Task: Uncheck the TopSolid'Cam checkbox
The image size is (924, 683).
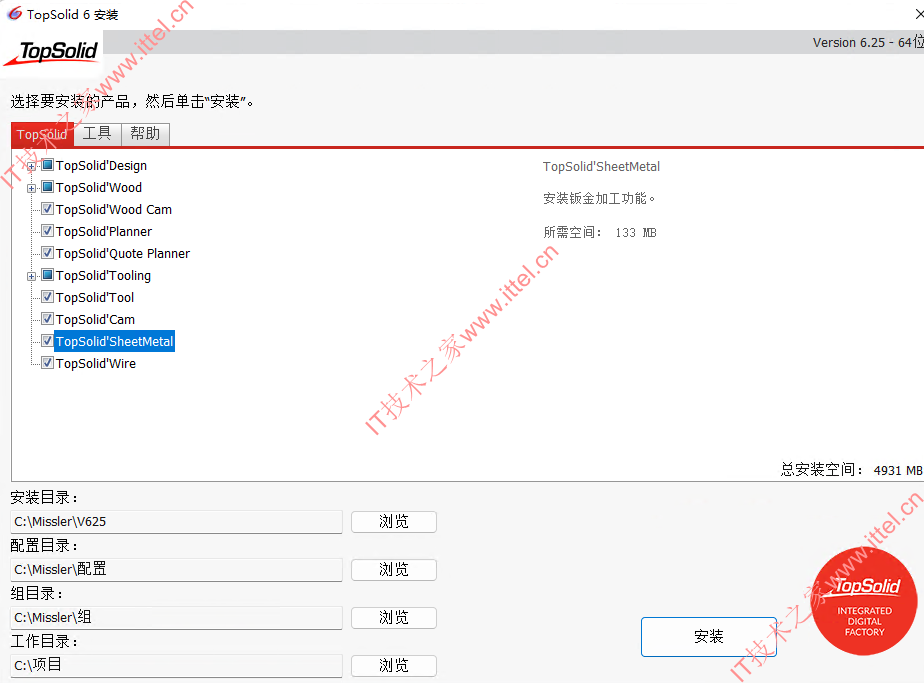Action: [x=48, y=319]
